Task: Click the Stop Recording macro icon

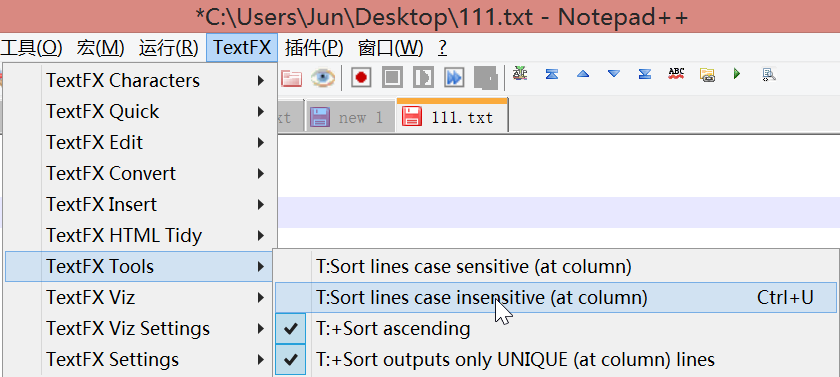Action: (392, 78)
